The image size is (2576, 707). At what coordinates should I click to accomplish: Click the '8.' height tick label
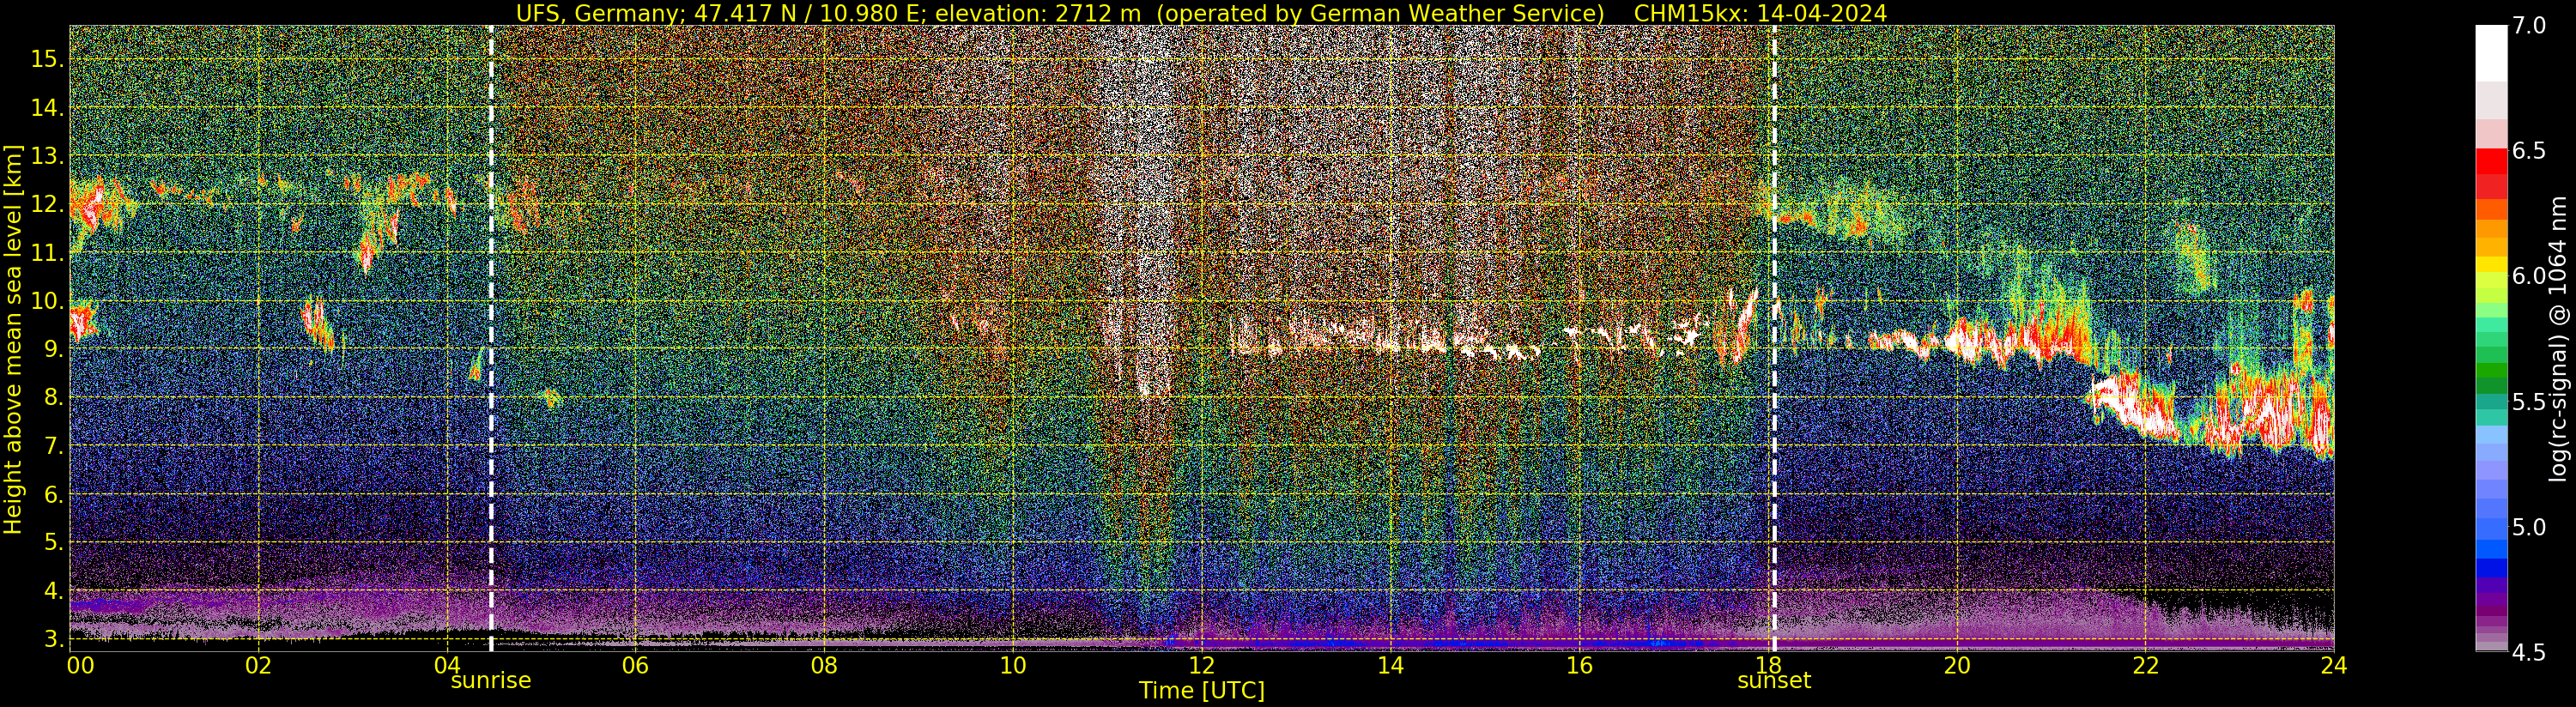(52, 397)
